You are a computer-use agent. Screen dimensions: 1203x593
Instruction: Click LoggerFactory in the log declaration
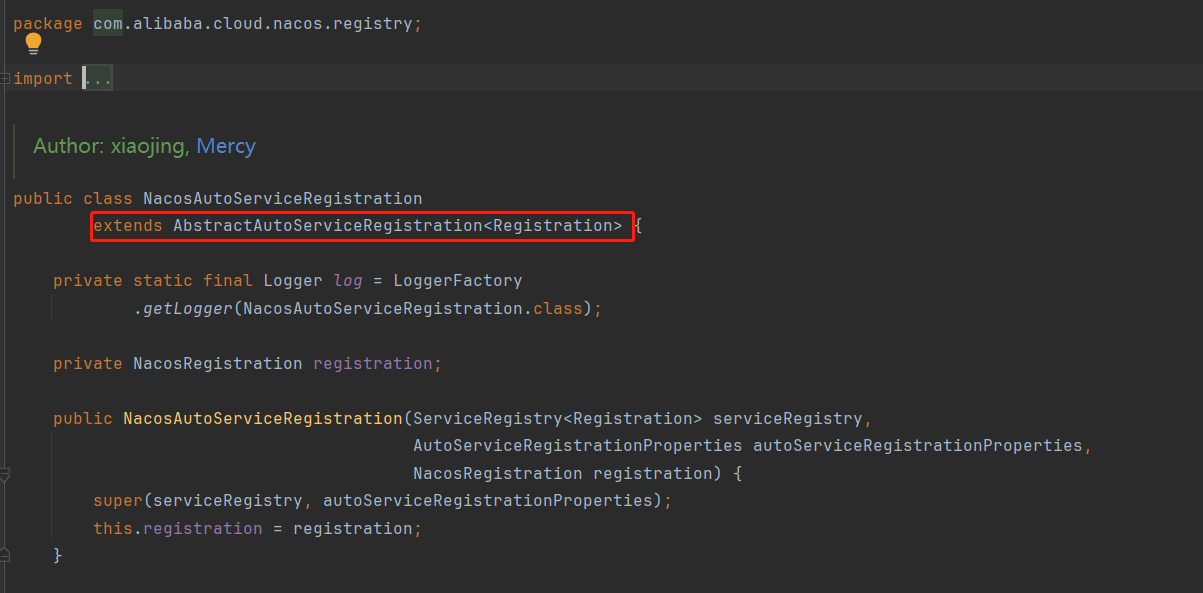tap(457, 281)
